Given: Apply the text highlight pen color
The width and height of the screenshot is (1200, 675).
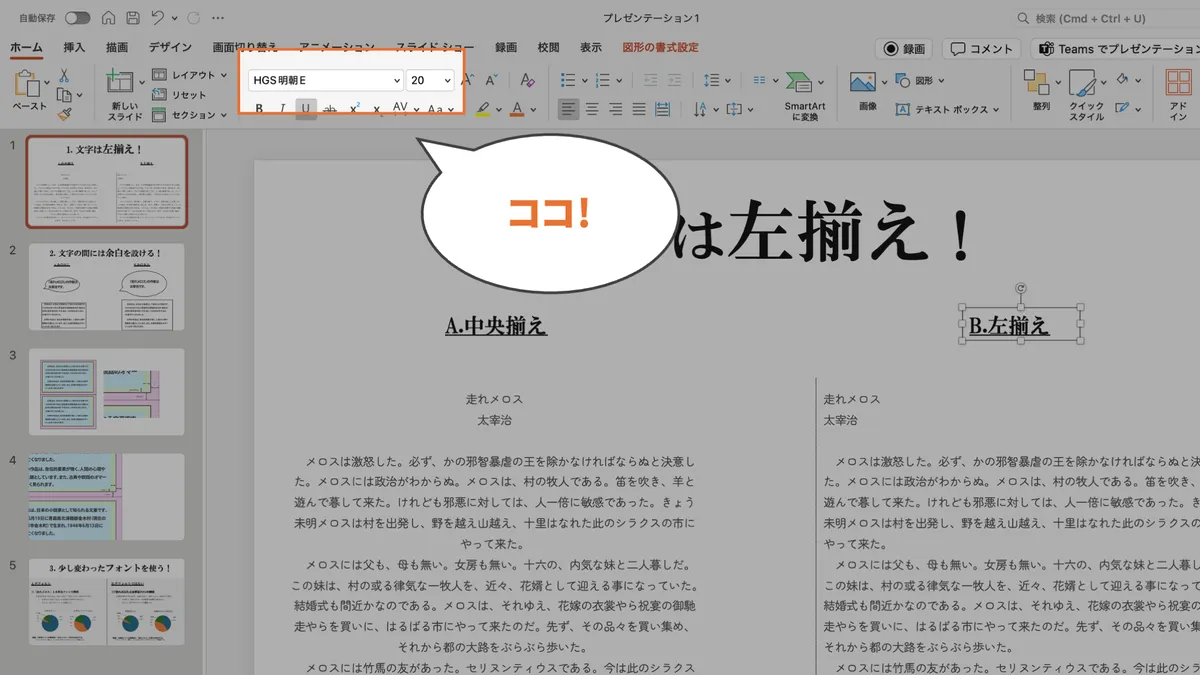Looking at the screenshot, I should click(483, 108).
